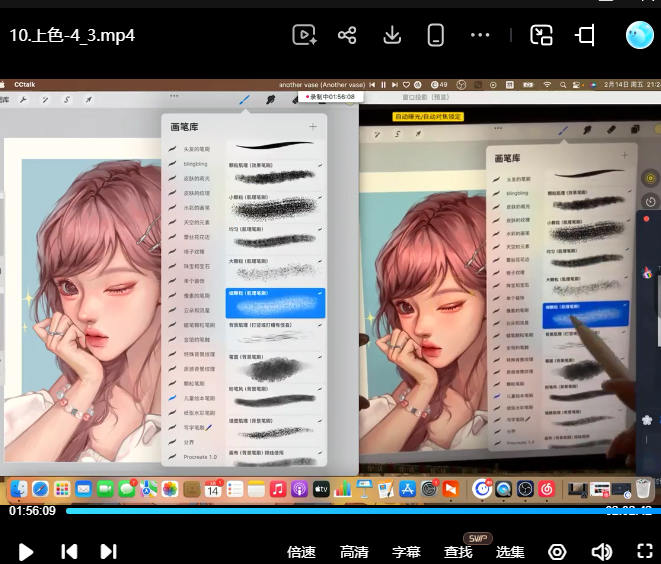Select the Smudge tool

270,100
